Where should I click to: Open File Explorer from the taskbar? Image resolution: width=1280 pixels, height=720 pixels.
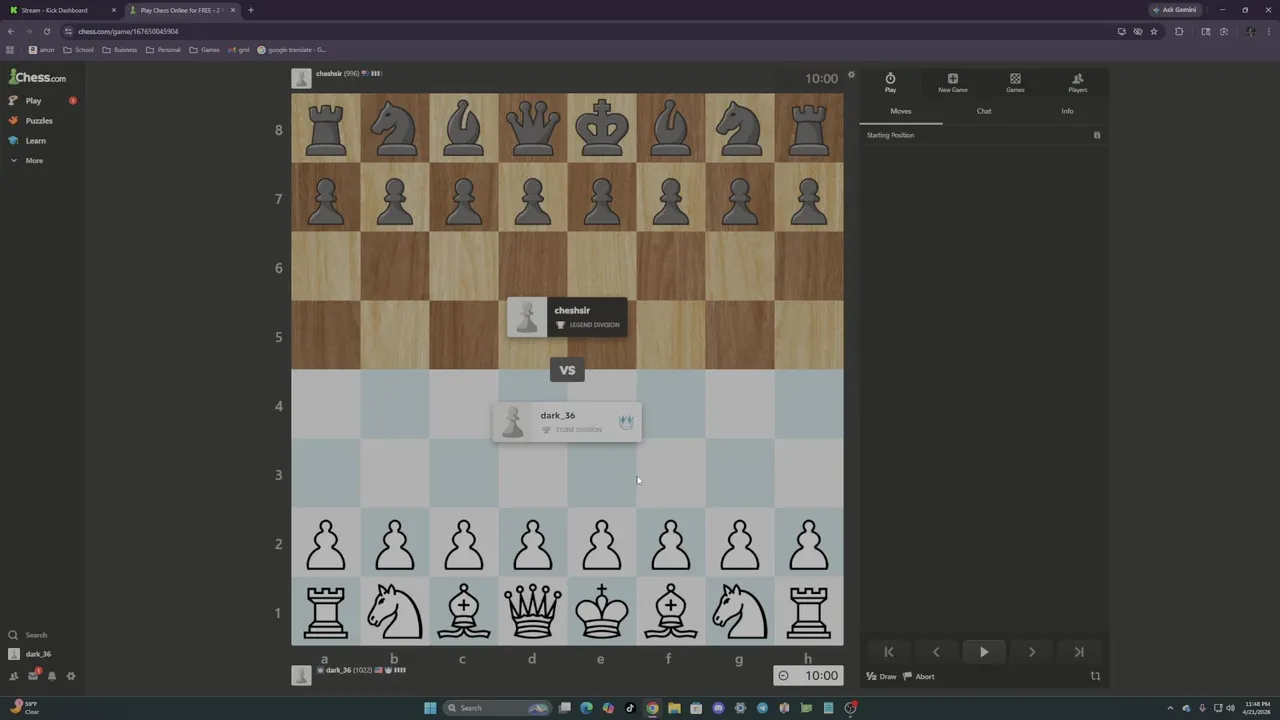(674, 708)
